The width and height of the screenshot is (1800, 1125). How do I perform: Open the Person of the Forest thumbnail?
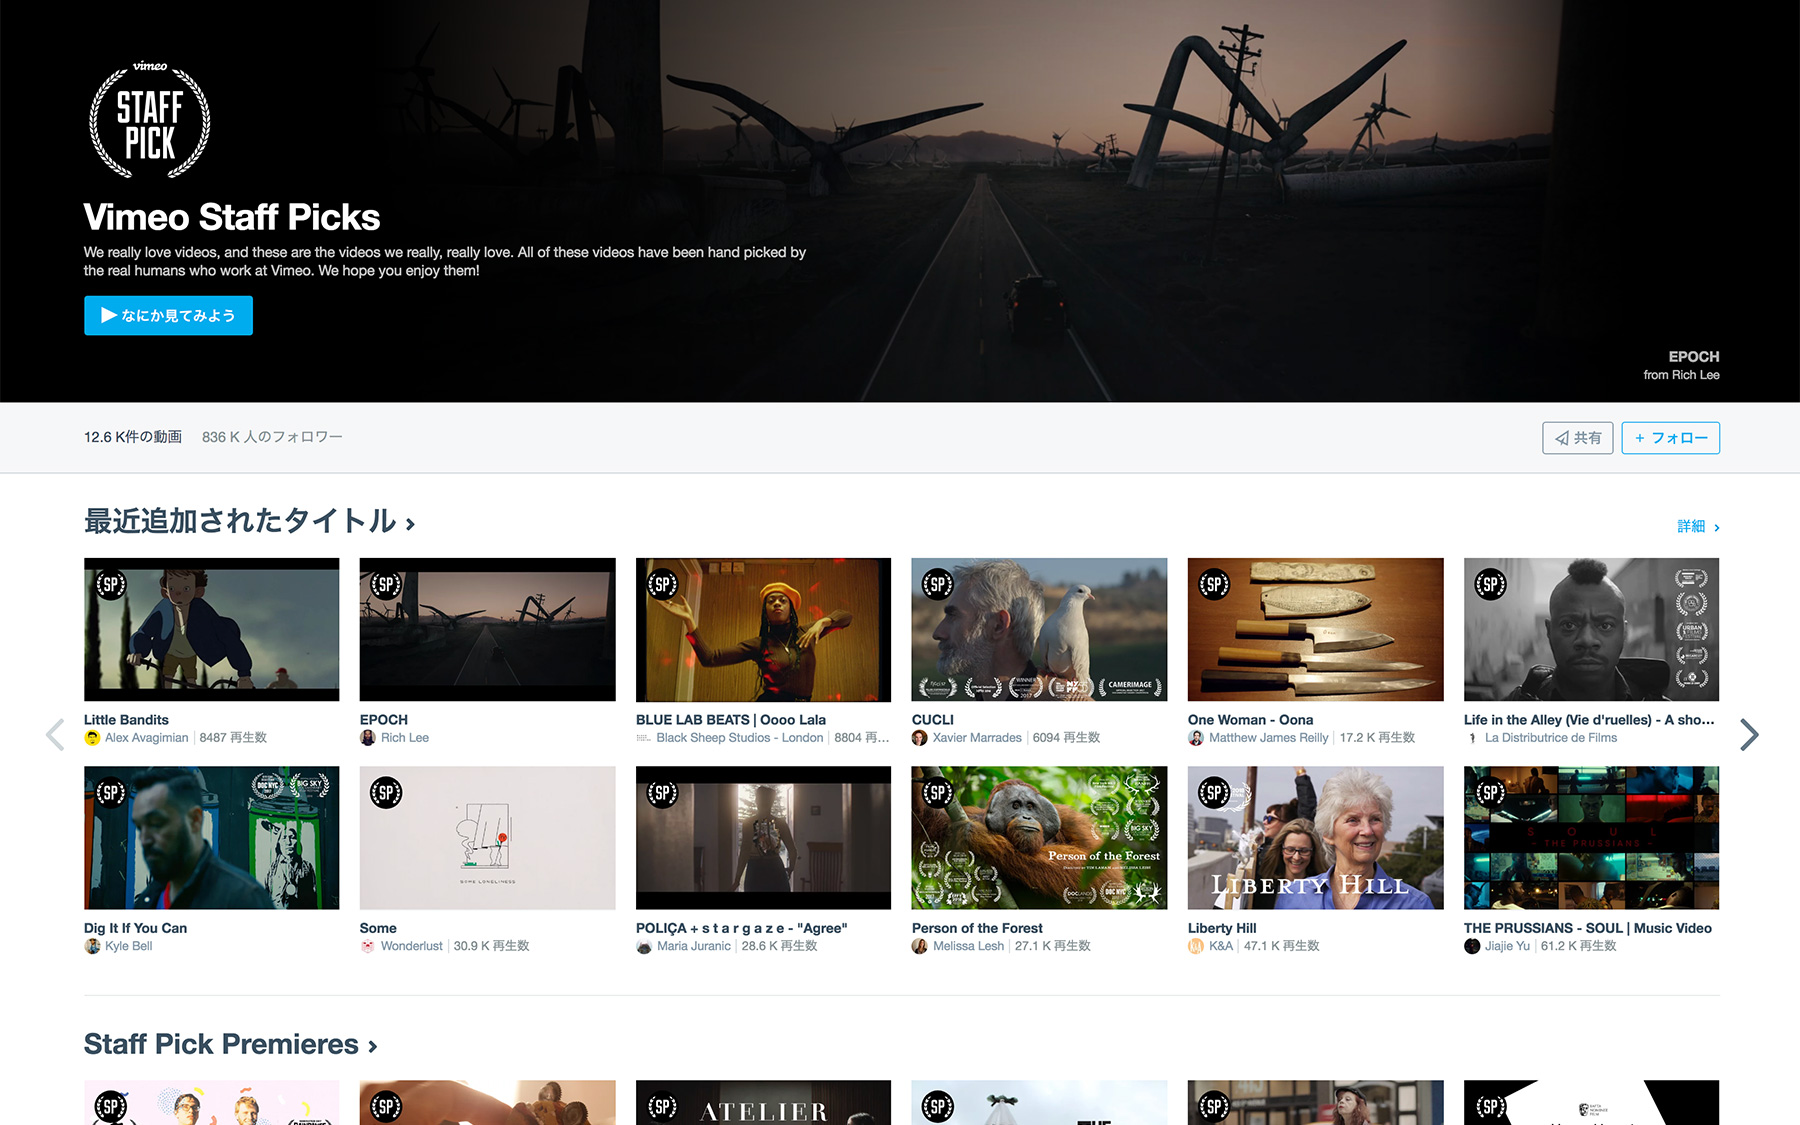click(1039, 837)
